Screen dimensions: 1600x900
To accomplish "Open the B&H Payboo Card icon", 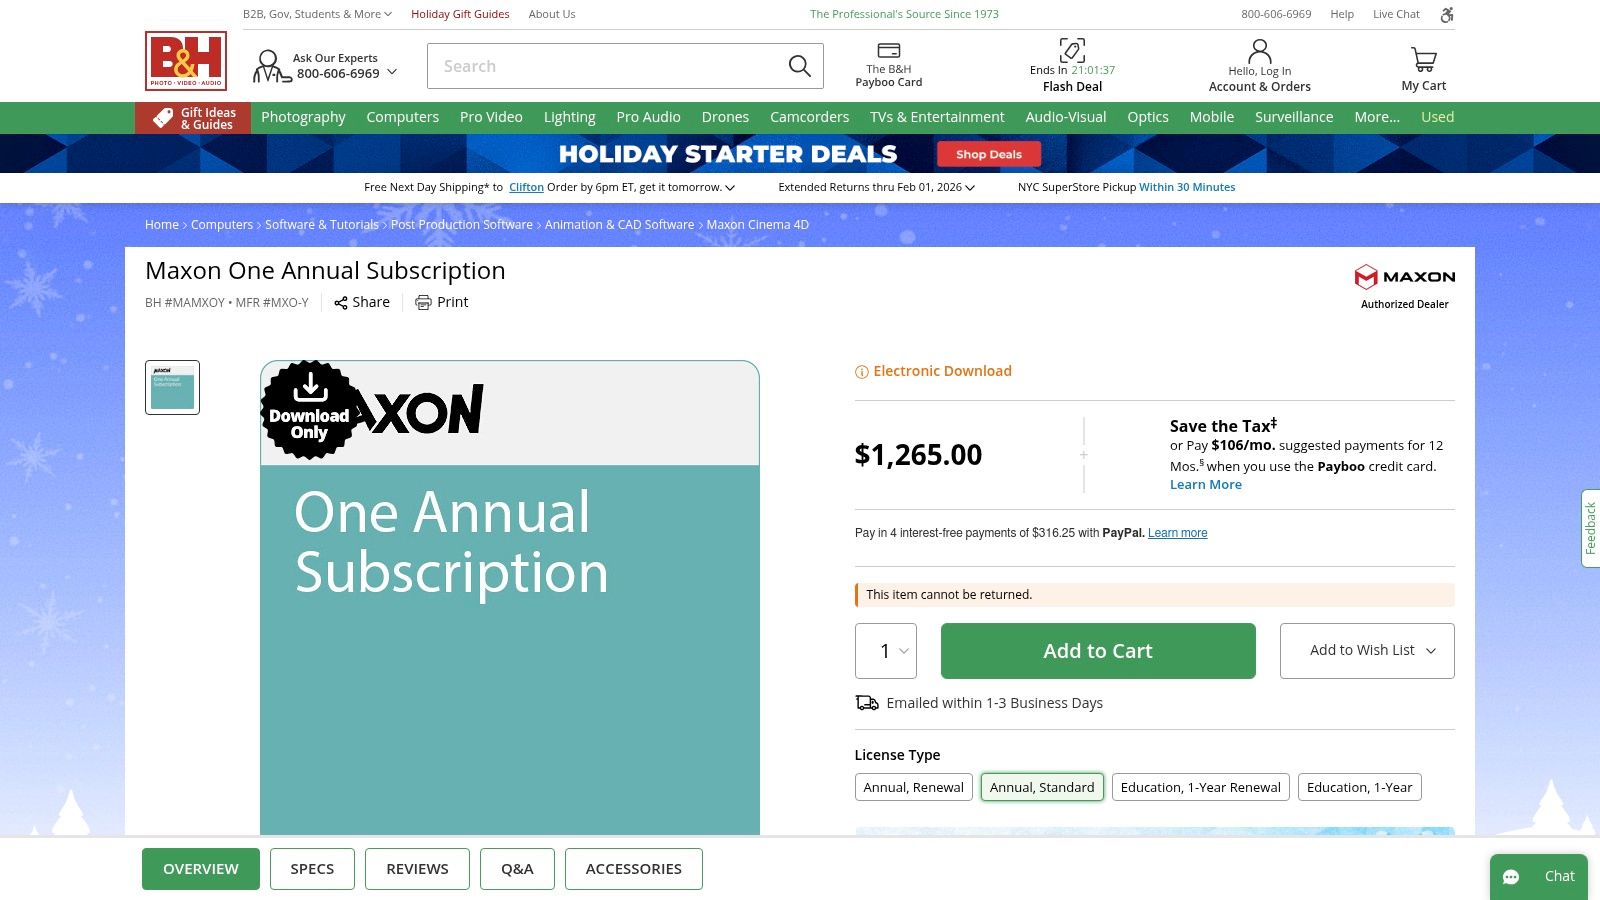I will point(888,51).
